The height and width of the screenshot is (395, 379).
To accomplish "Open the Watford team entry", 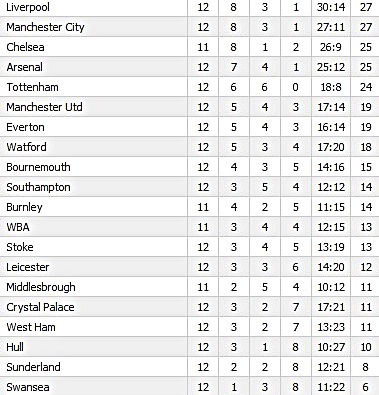I will tap(26, 147).
